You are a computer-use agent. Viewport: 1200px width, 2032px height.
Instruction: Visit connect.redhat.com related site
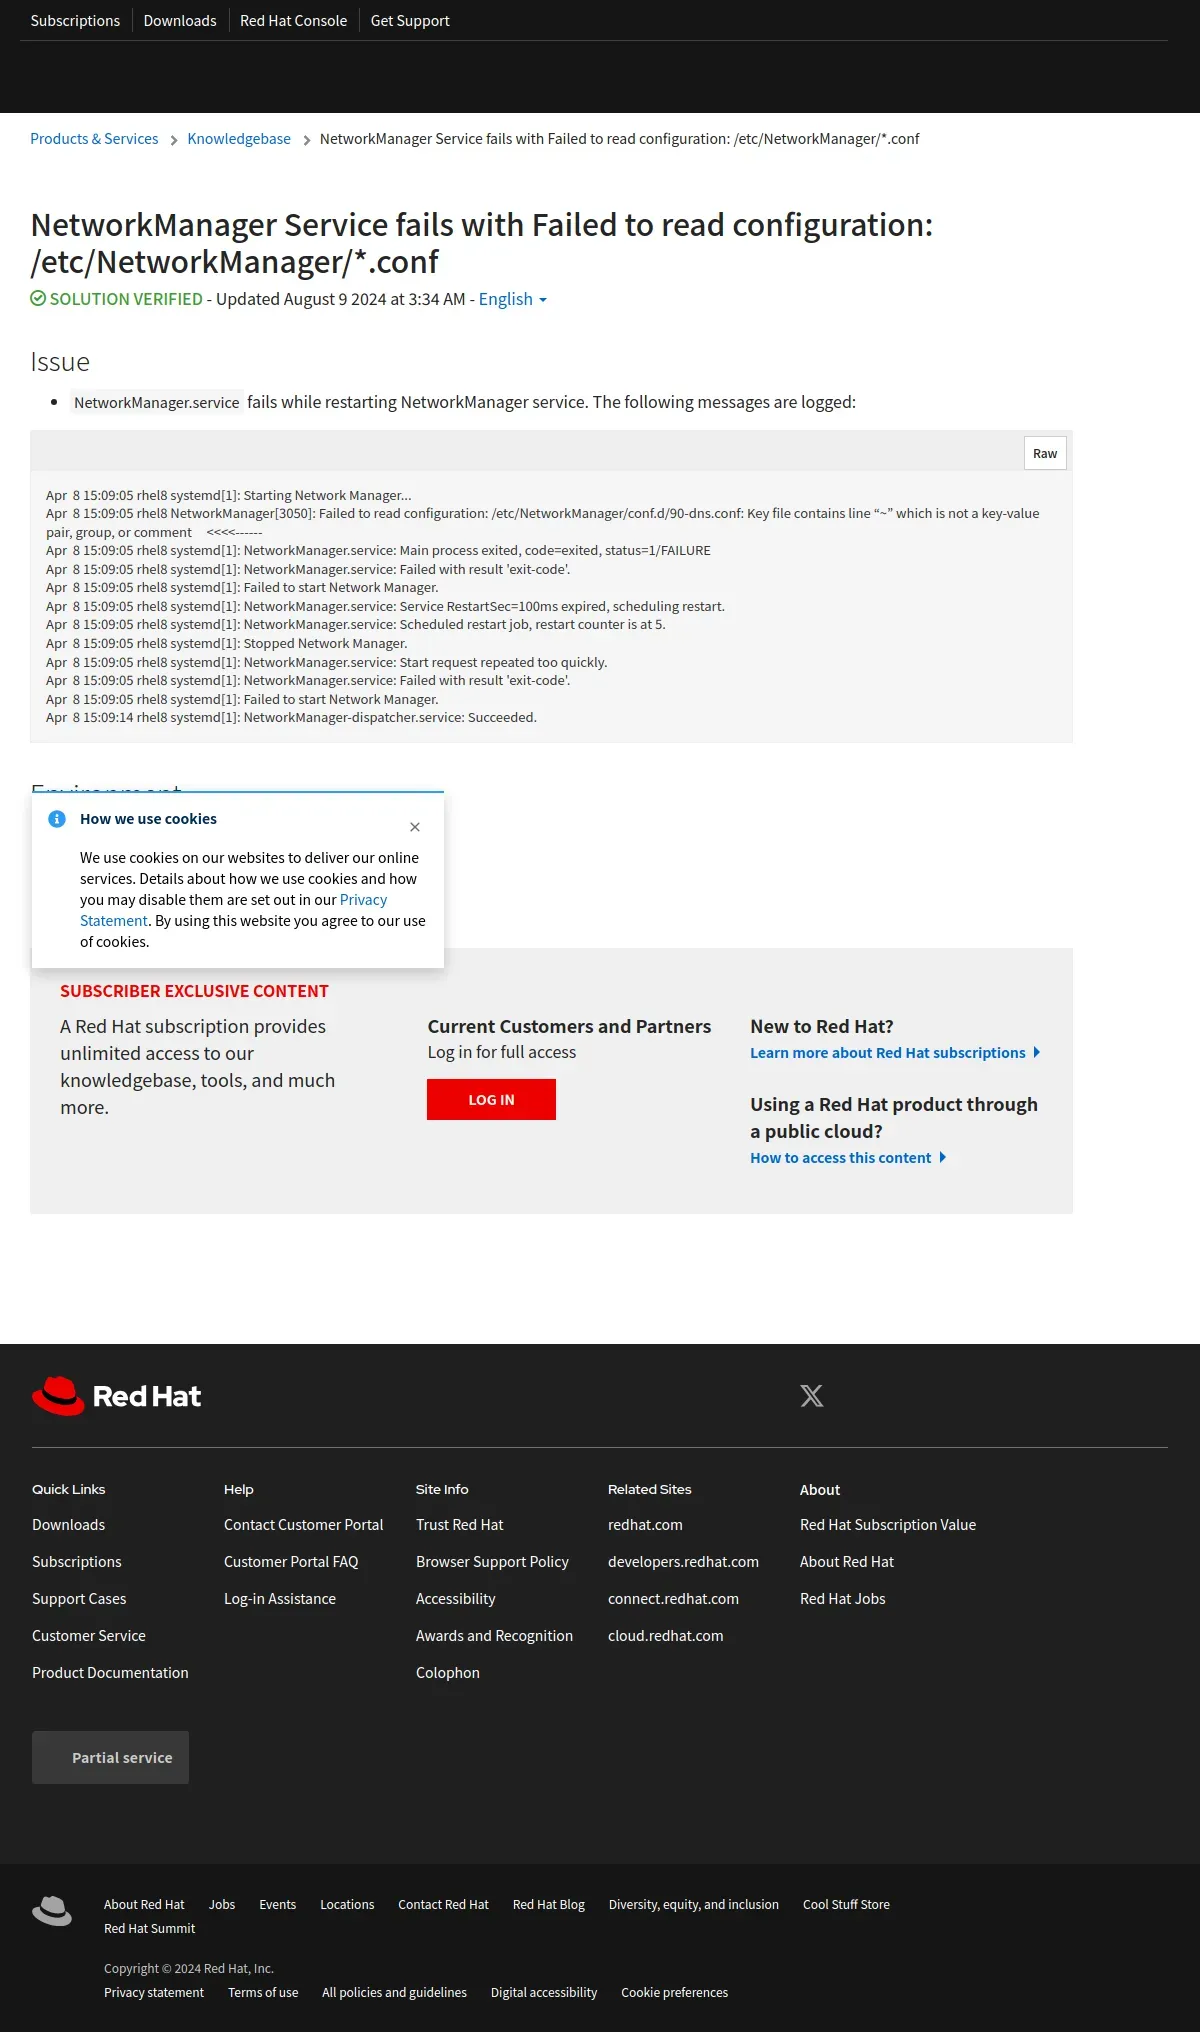[x=673, y=1599]
